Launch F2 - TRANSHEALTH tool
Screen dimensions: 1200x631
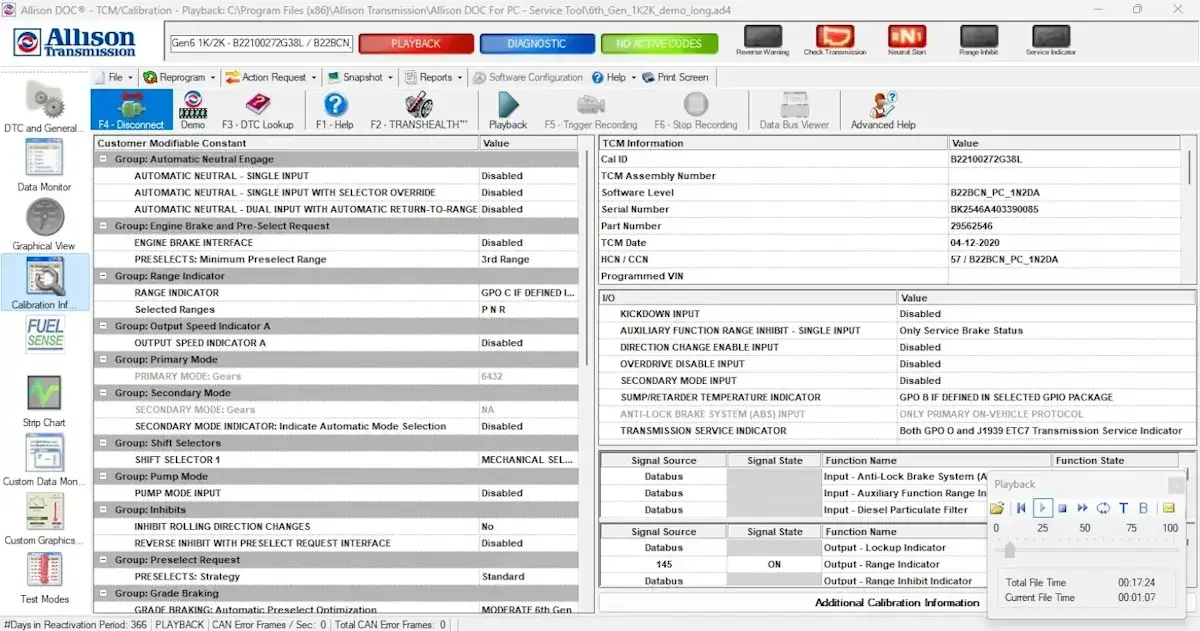tap(418, 109)
